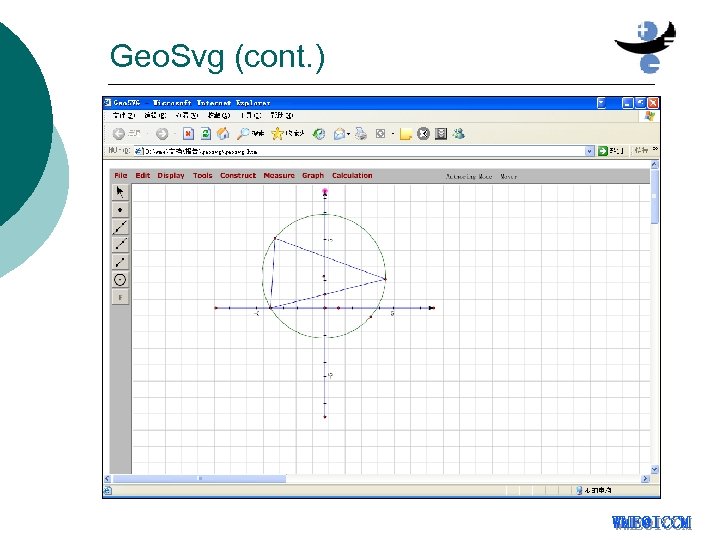Click the title bar dropdown button left of minimize
Screen dimensions: 720x540
(x=601, y=103)
